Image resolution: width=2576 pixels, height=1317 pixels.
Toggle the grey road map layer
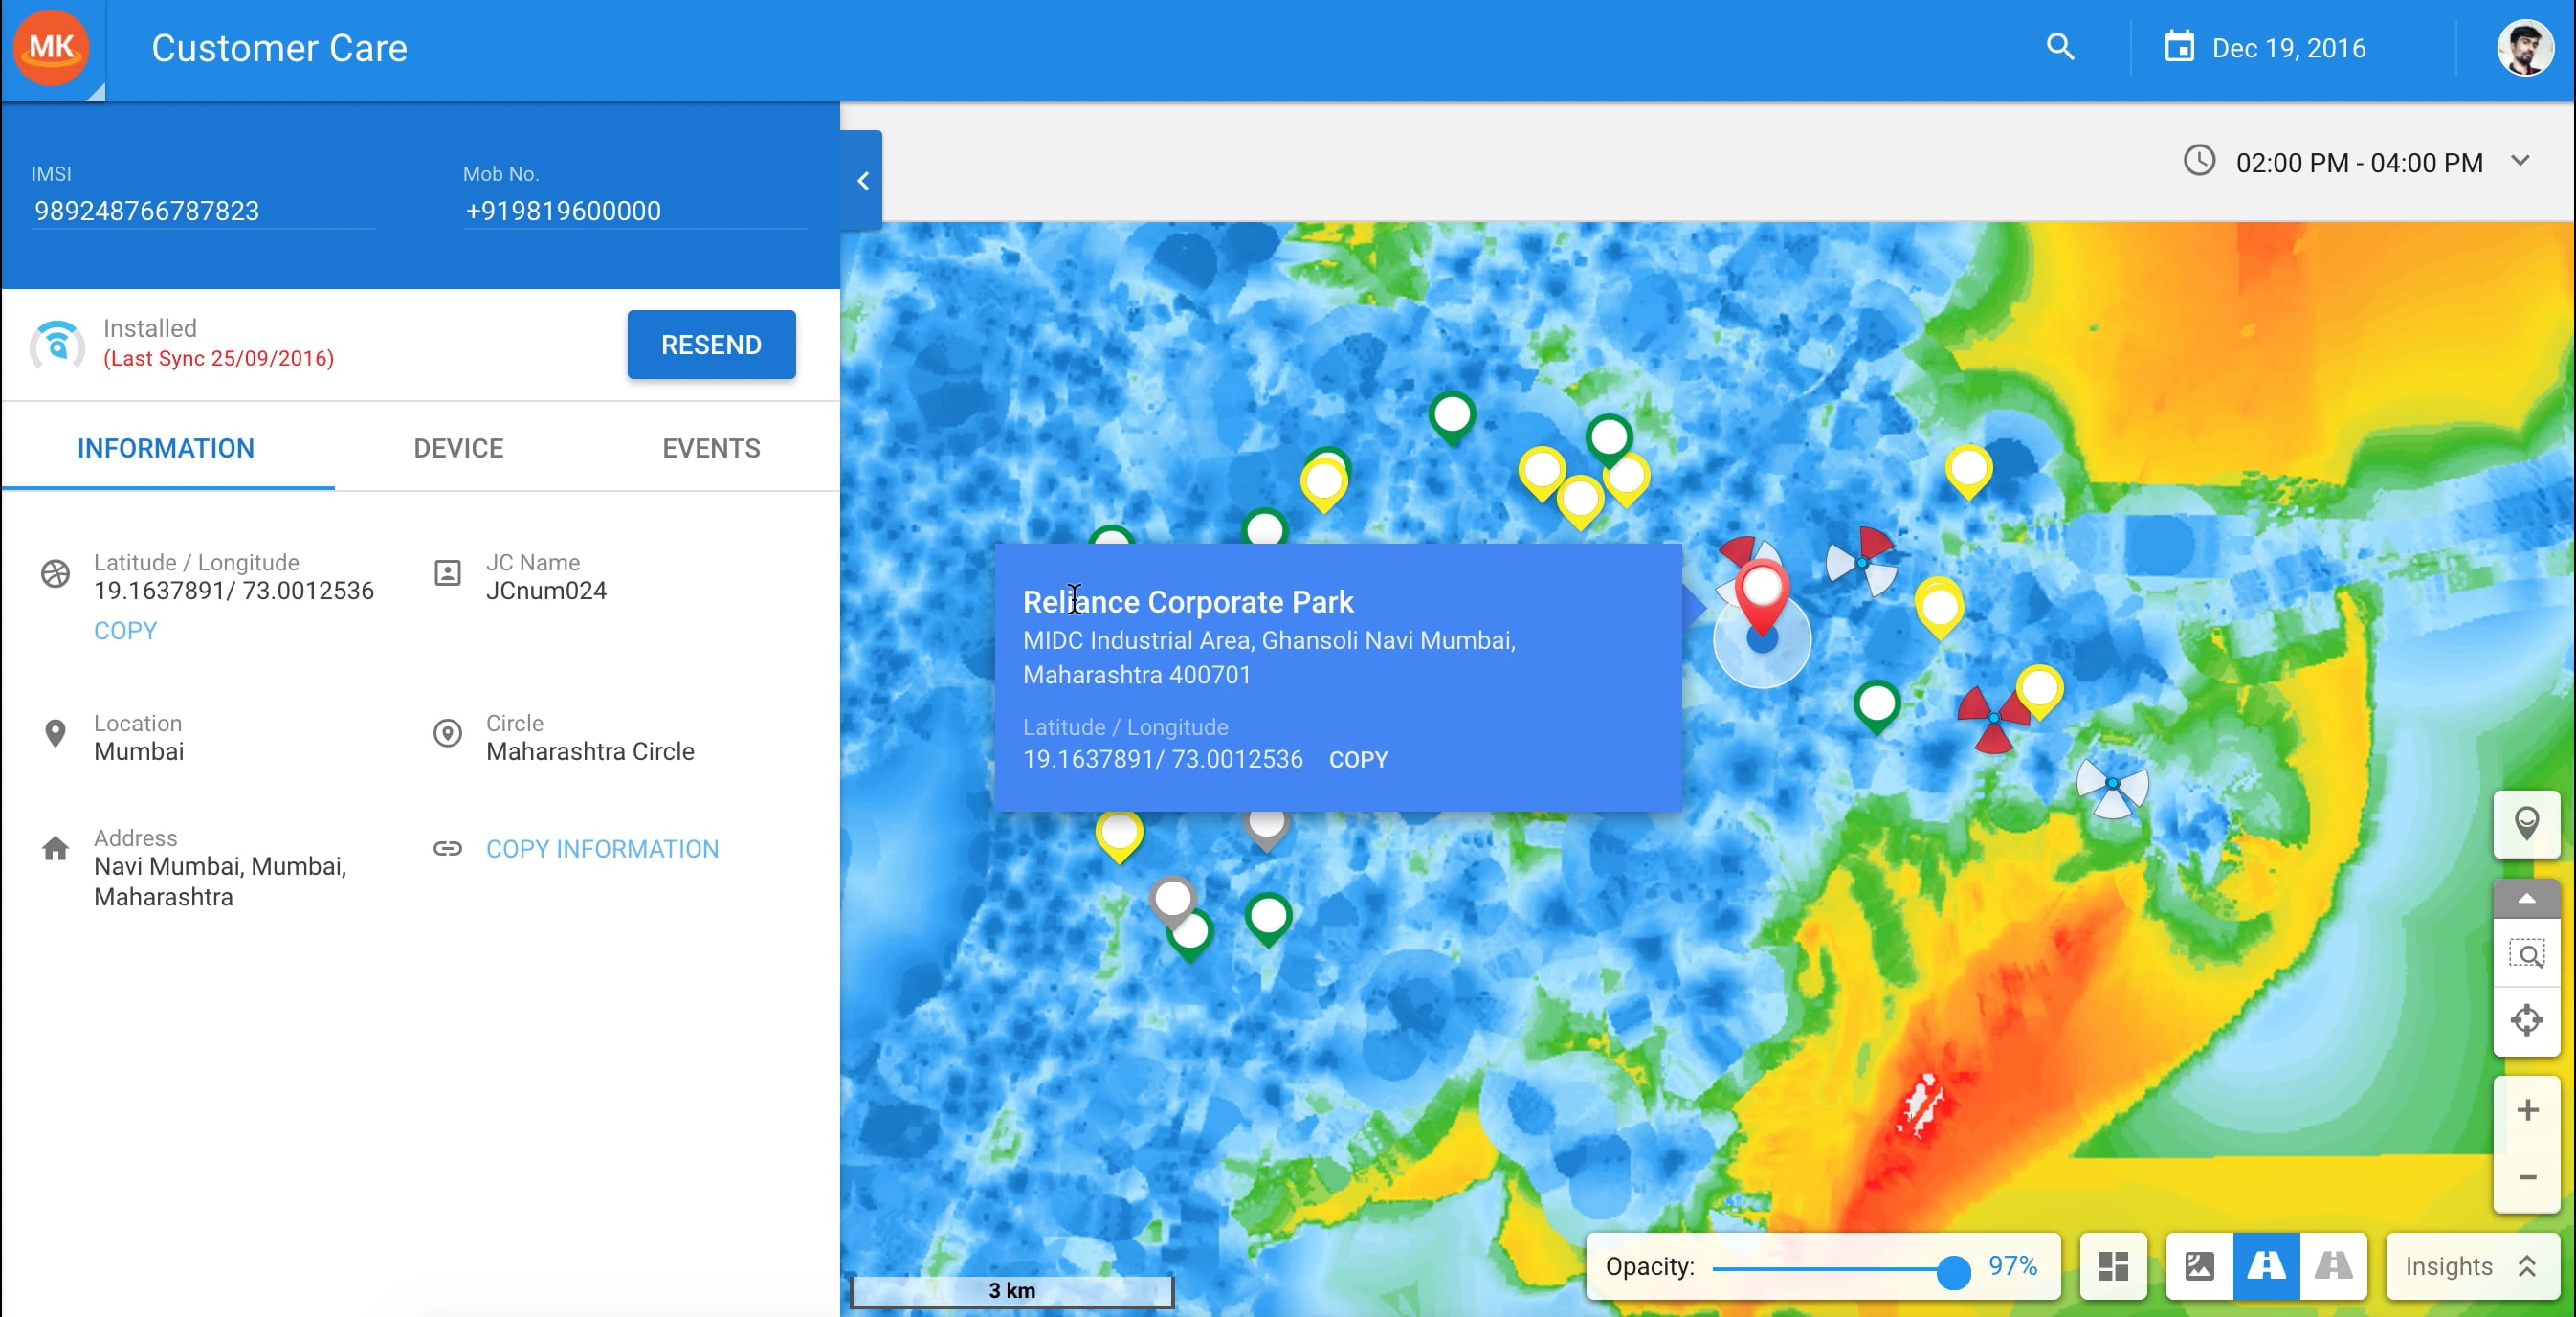point(2333,1267)
